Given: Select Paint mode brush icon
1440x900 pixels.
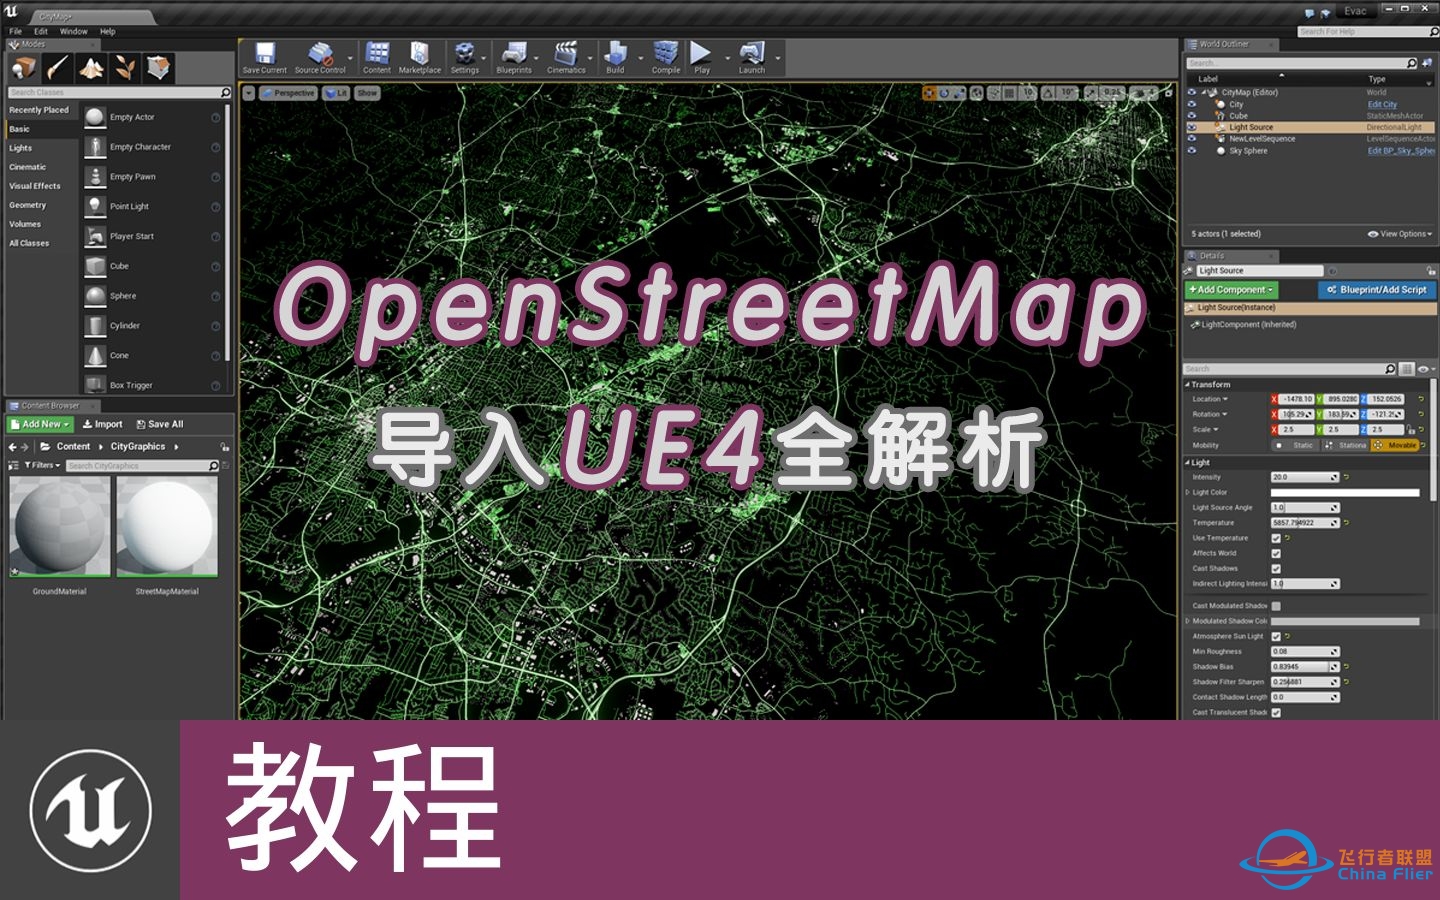Looking at the screenshot, I should (58, 68).
